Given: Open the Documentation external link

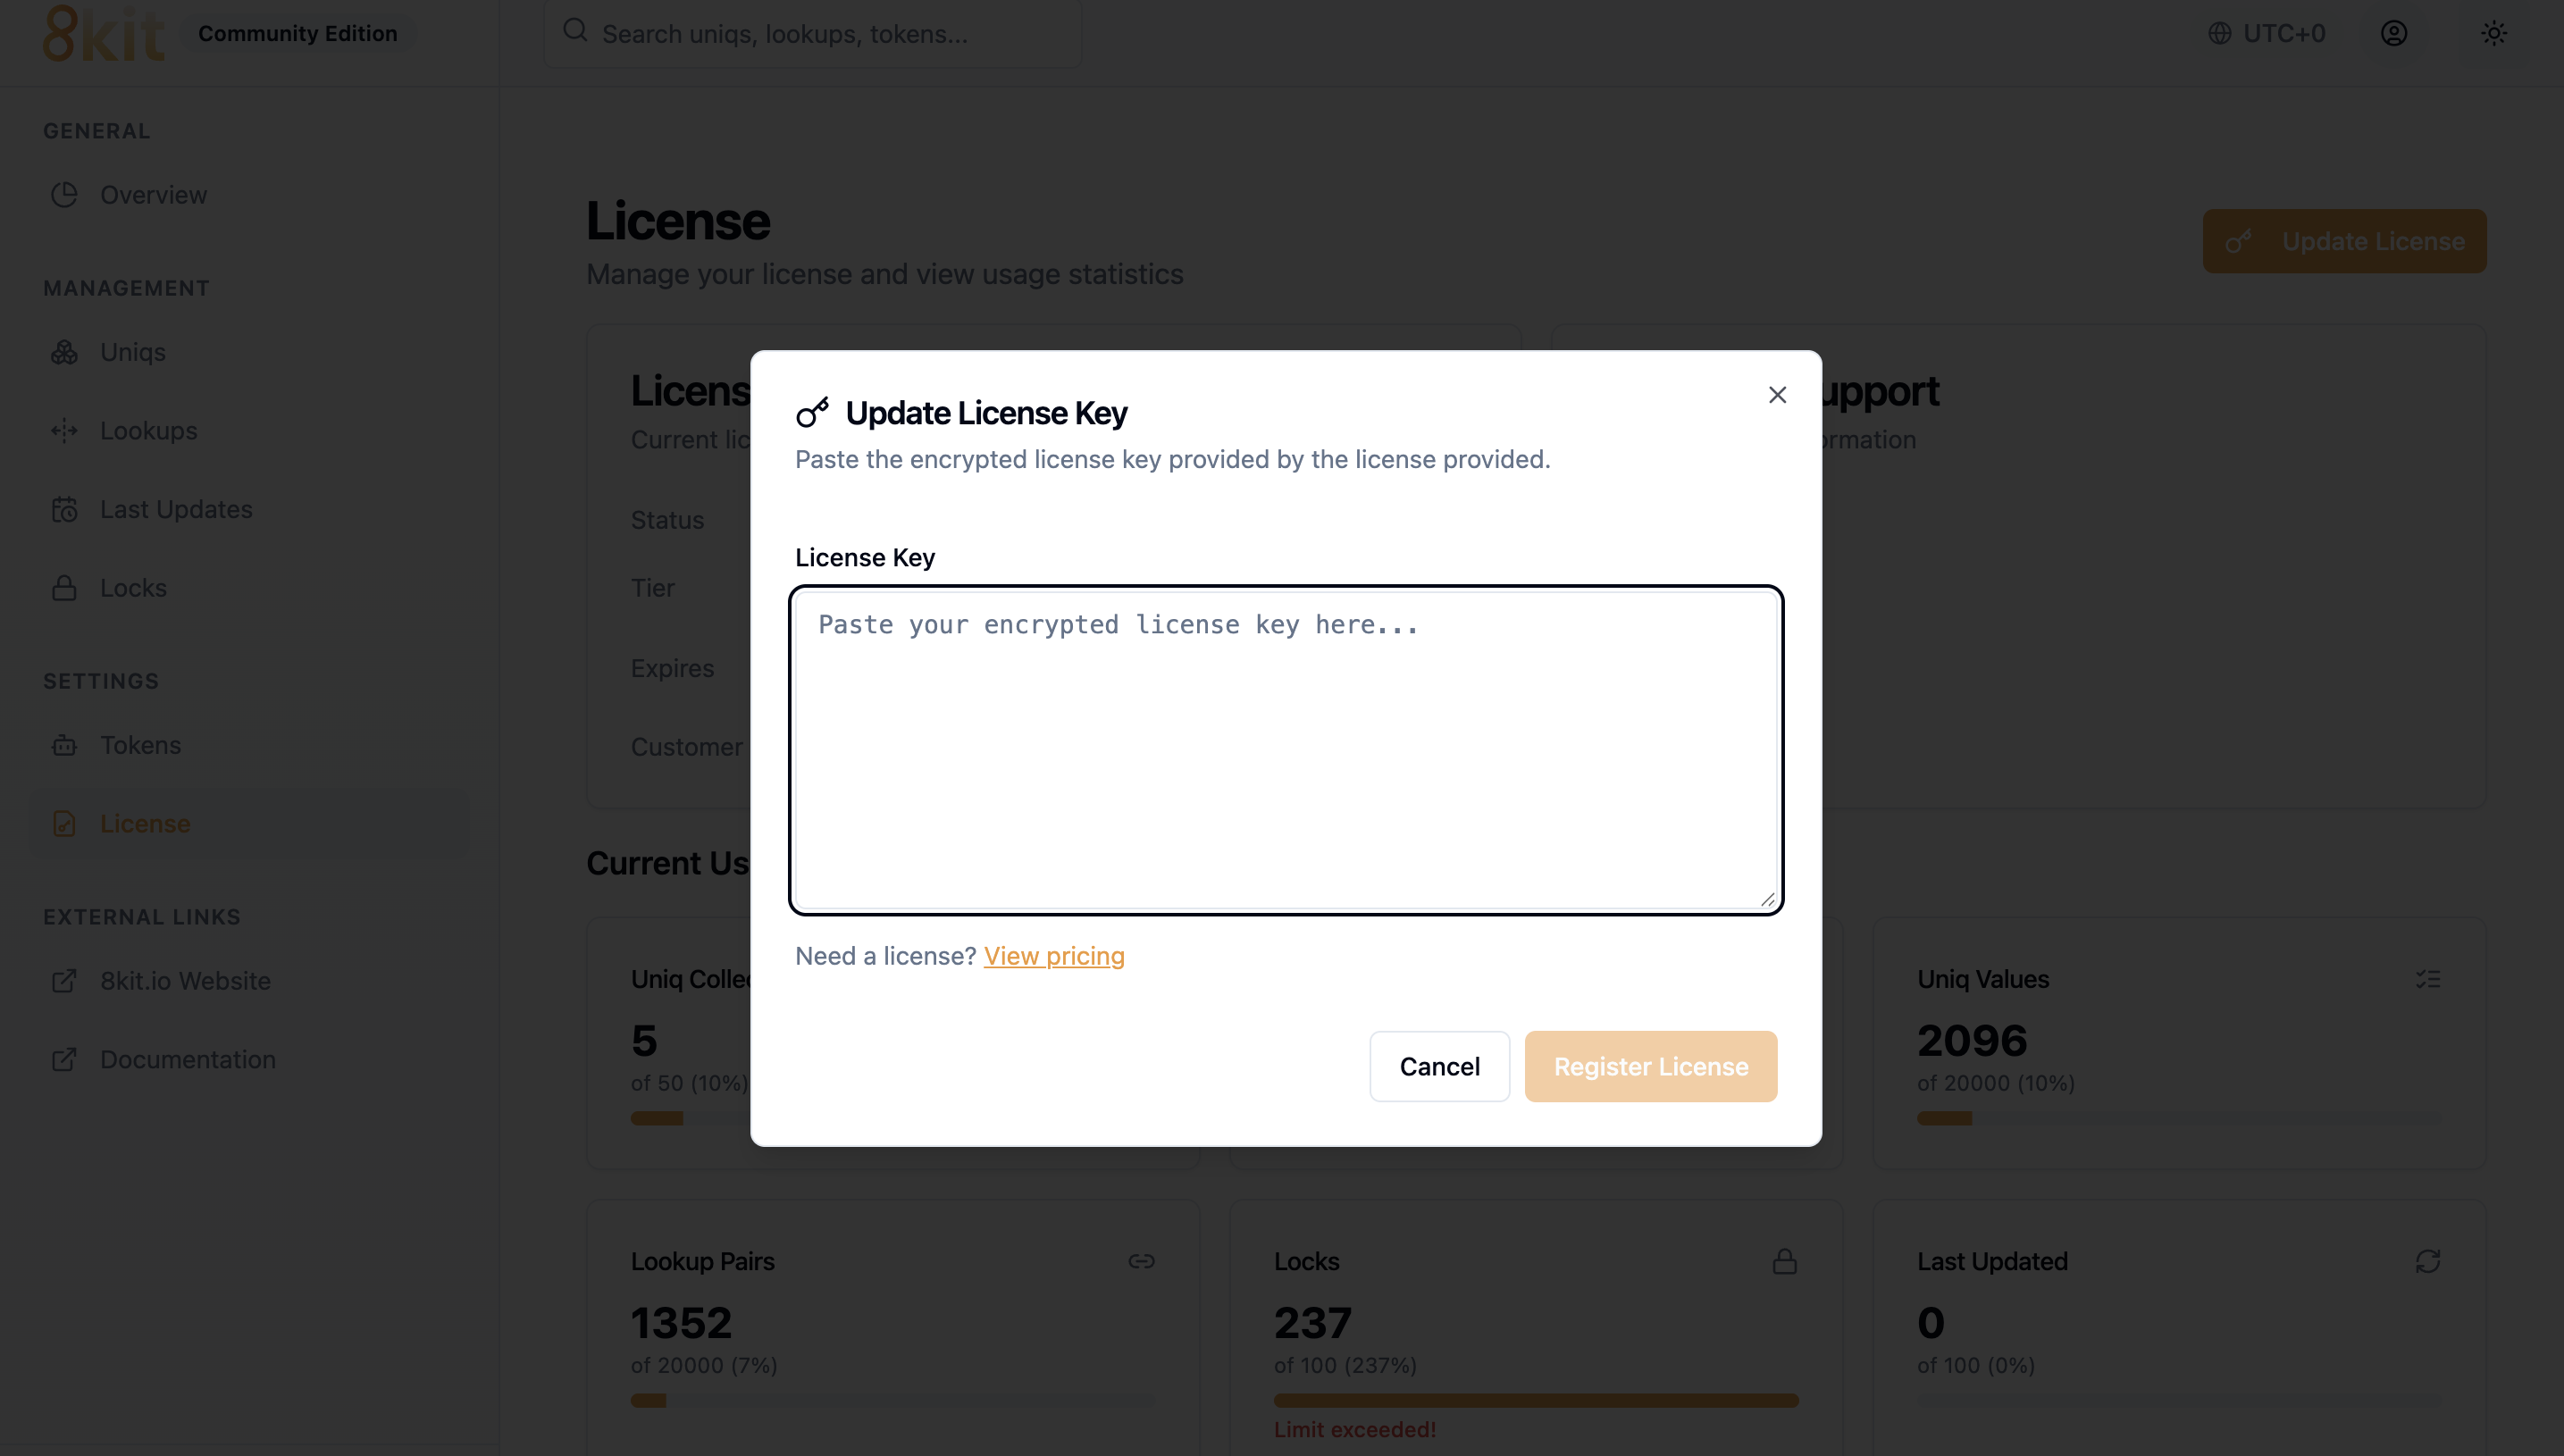Looking at the screenshot, I should pos(188,1059).
